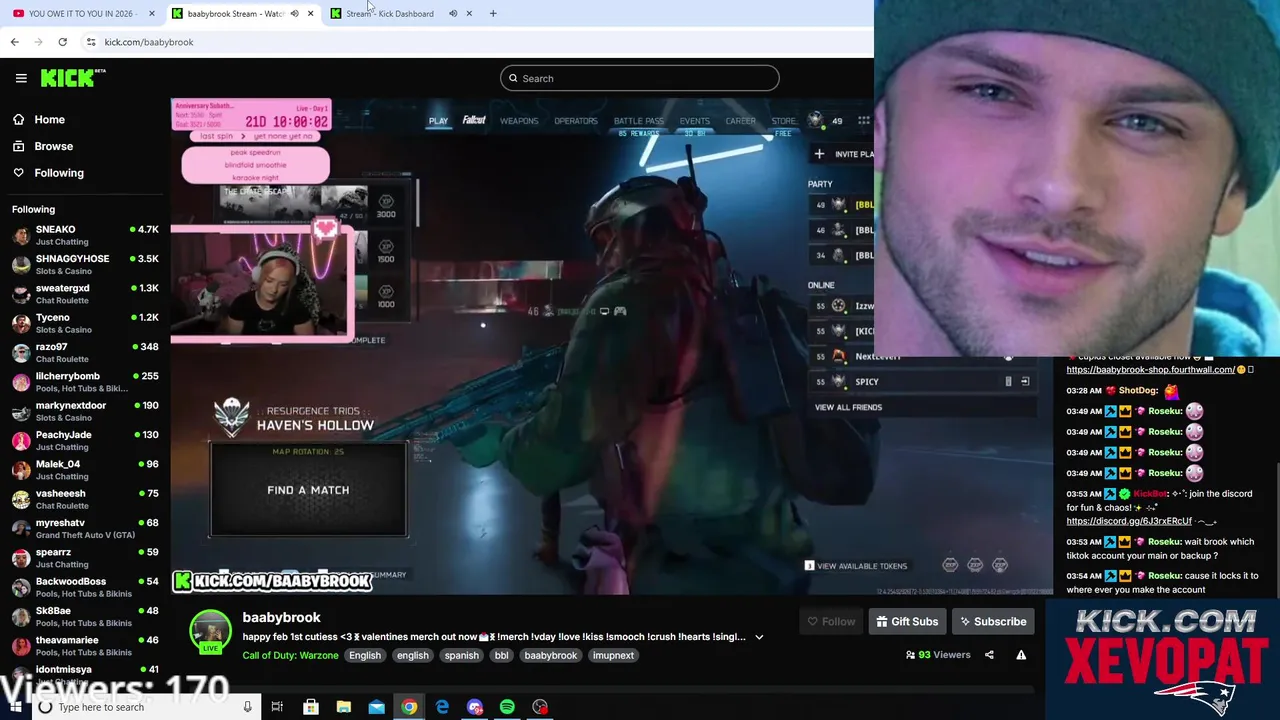Mute the baabybrook Stream tab audio
The width and height of the screenshot is (1280, 720).
294,13
